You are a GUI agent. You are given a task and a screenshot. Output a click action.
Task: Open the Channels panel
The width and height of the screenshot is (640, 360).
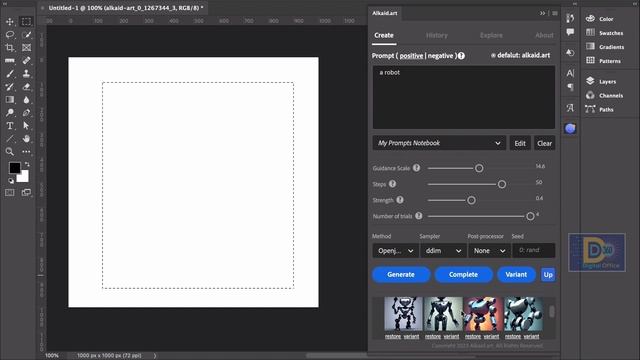pyautogui.click(x=605, y=95)
